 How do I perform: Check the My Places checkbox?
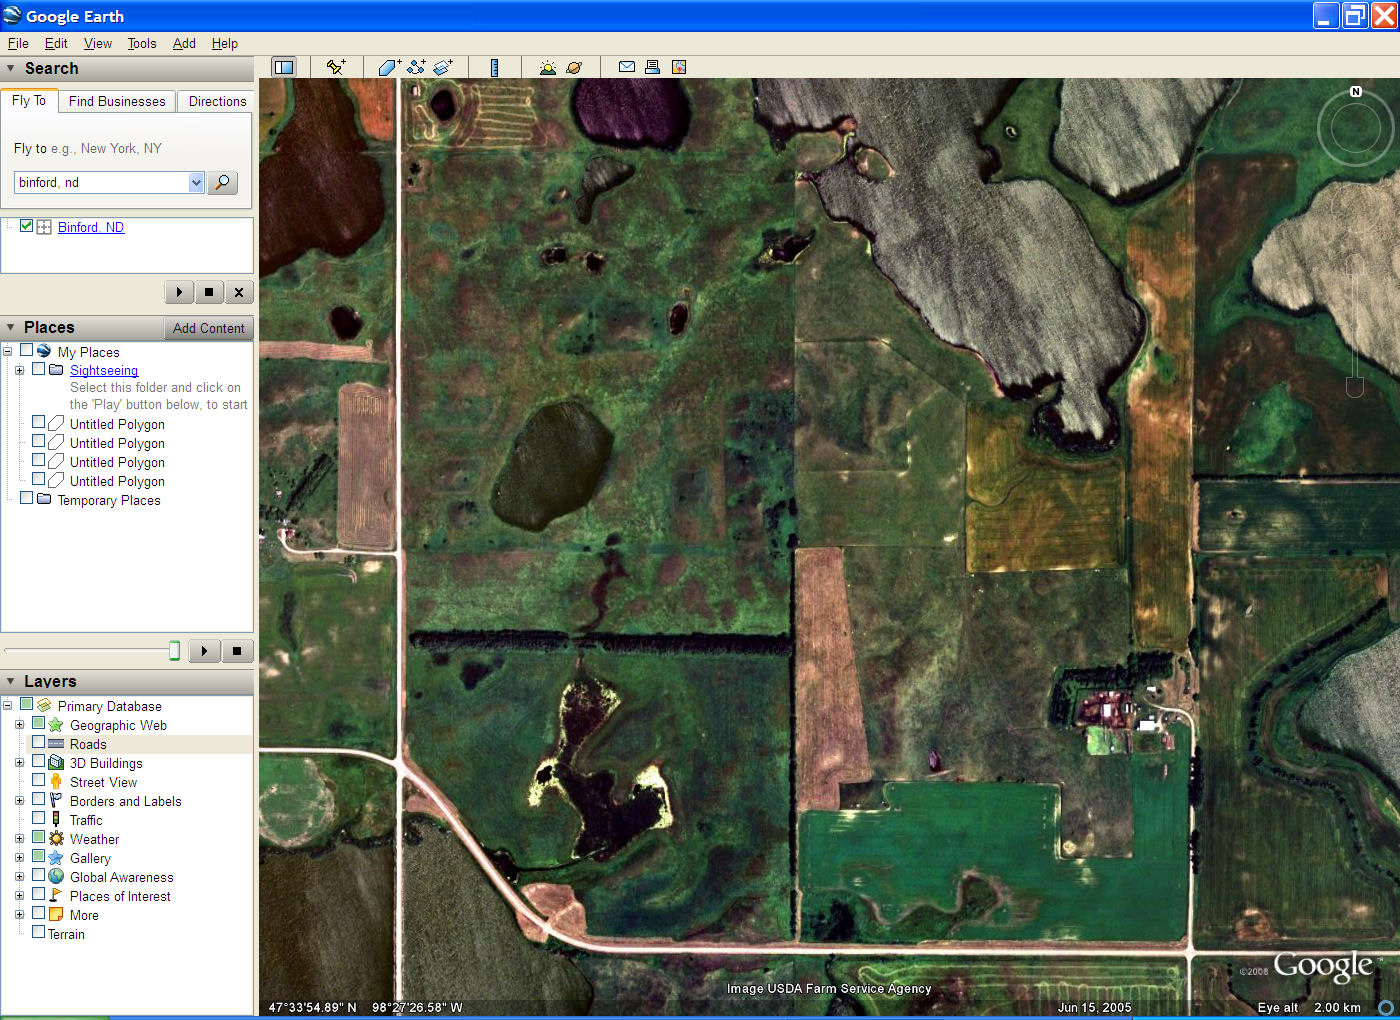tap(27, 350)
